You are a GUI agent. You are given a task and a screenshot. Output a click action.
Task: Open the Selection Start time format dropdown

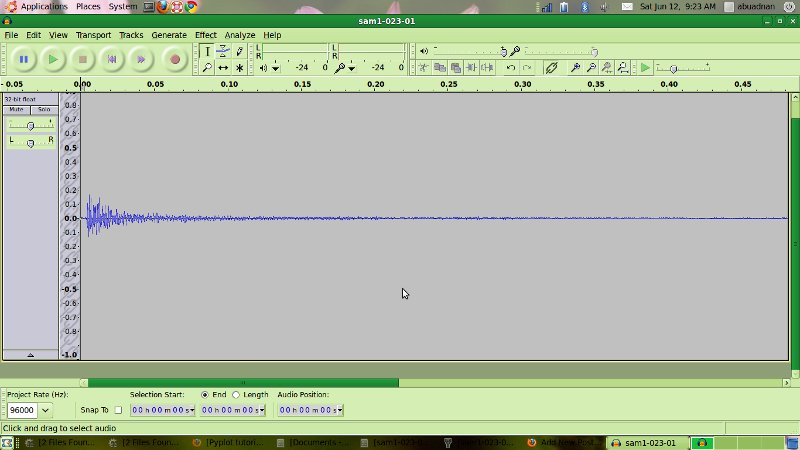point(191,410)
